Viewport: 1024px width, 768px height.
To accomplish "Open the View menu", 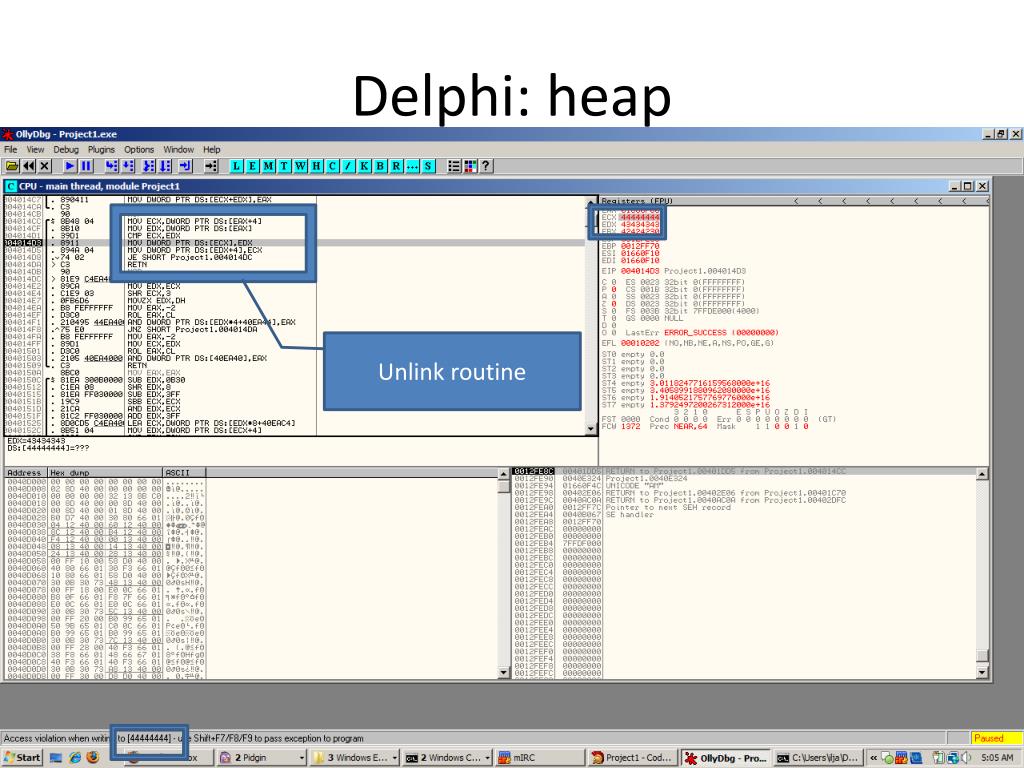I will pyautogui.click(x=35, y=150).
